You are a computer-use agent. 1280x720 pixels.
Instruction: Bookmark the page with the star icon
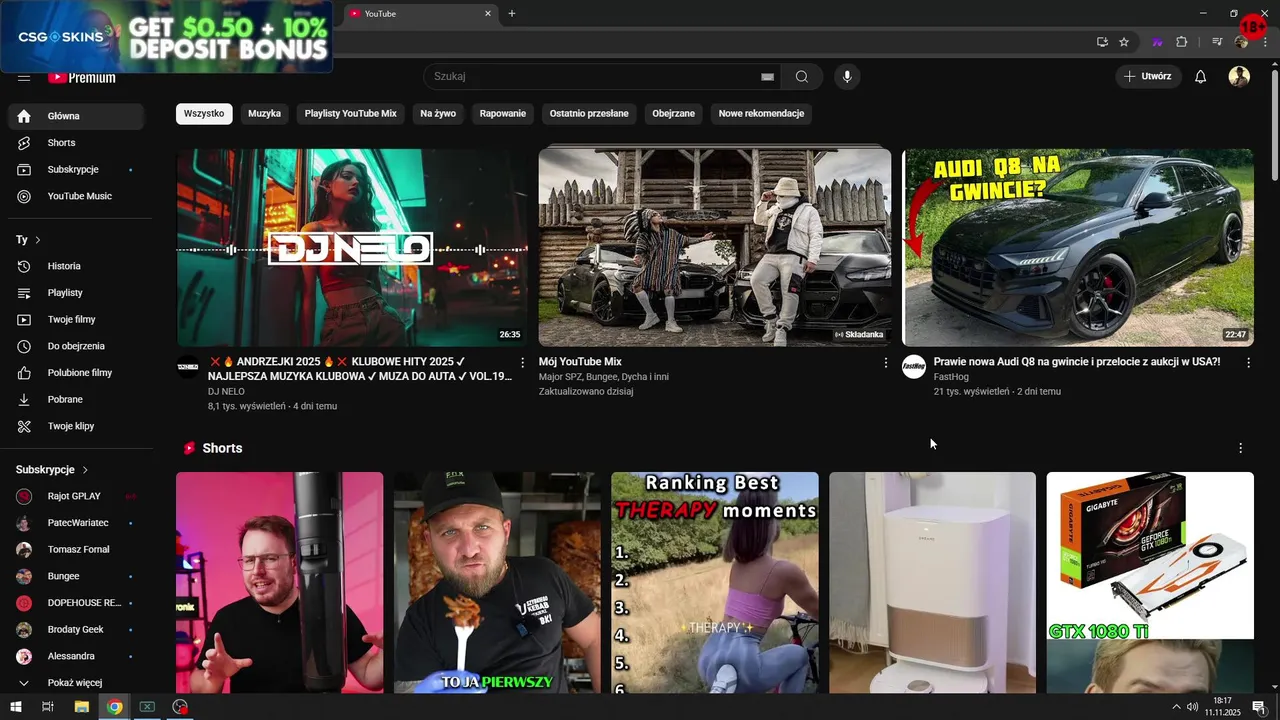pyautogui.click(x=1124, y=42)
